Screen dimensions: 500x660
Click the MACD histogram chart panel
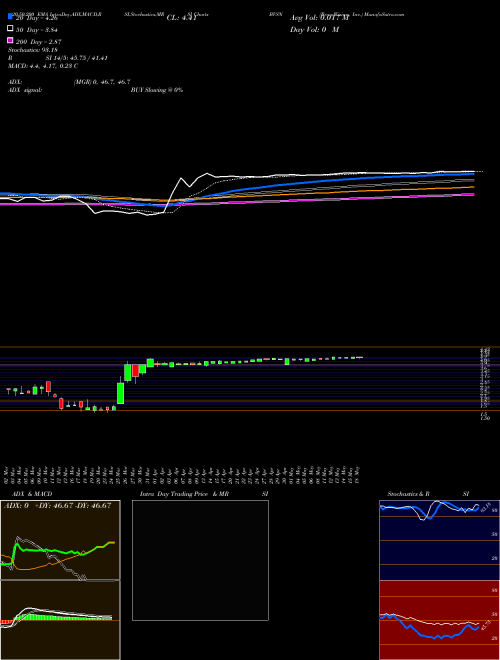point(60,620)
